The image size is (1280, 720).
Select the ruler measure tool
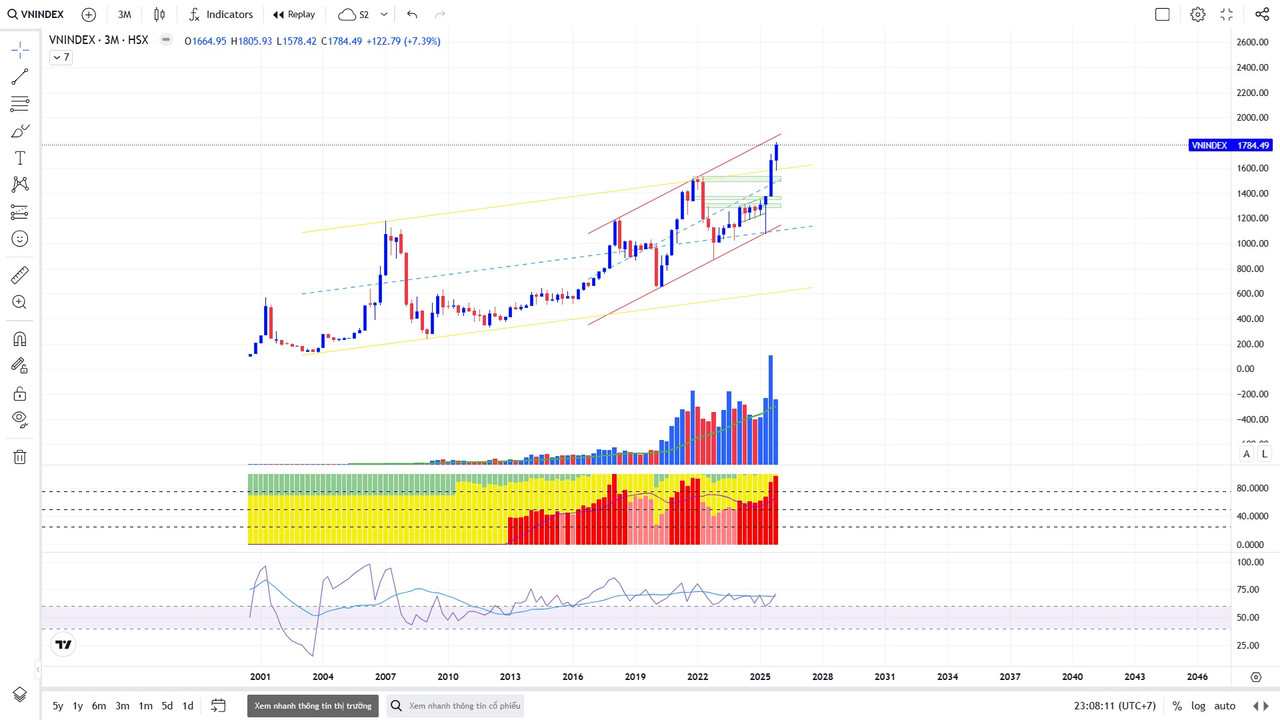click(20, 275)
